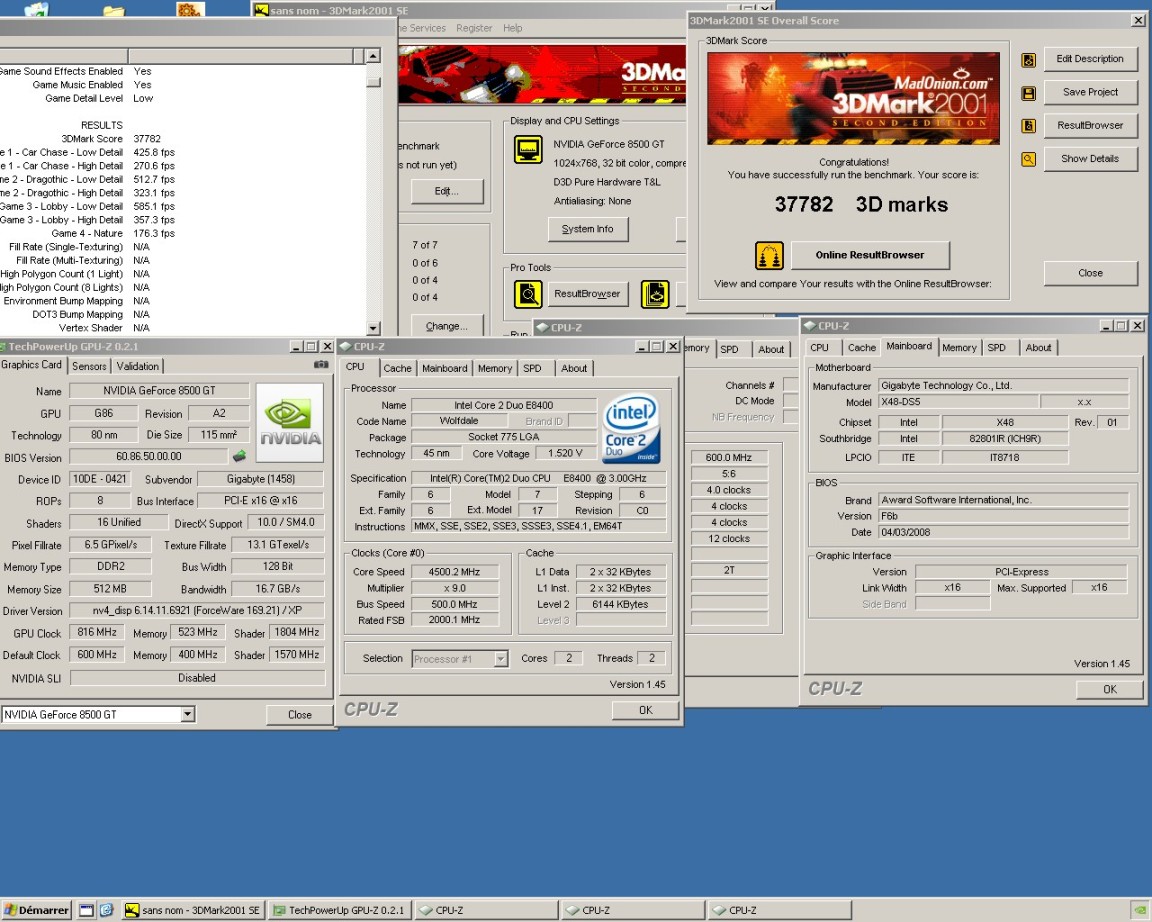This screenshot has height=922, width=1152.
Task: Click the Internet Explorer quick launch icon
Action: click(x=107, y=910)
